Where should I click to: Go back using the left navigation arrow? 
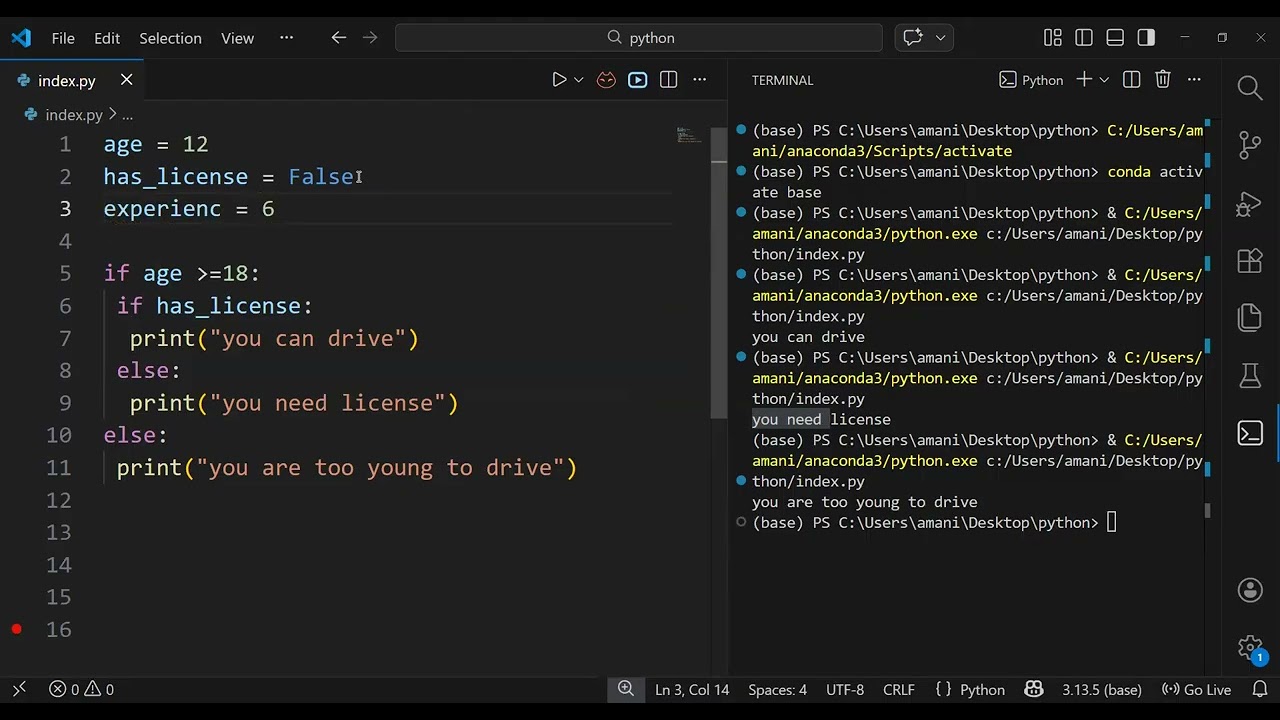coord(338,38)
